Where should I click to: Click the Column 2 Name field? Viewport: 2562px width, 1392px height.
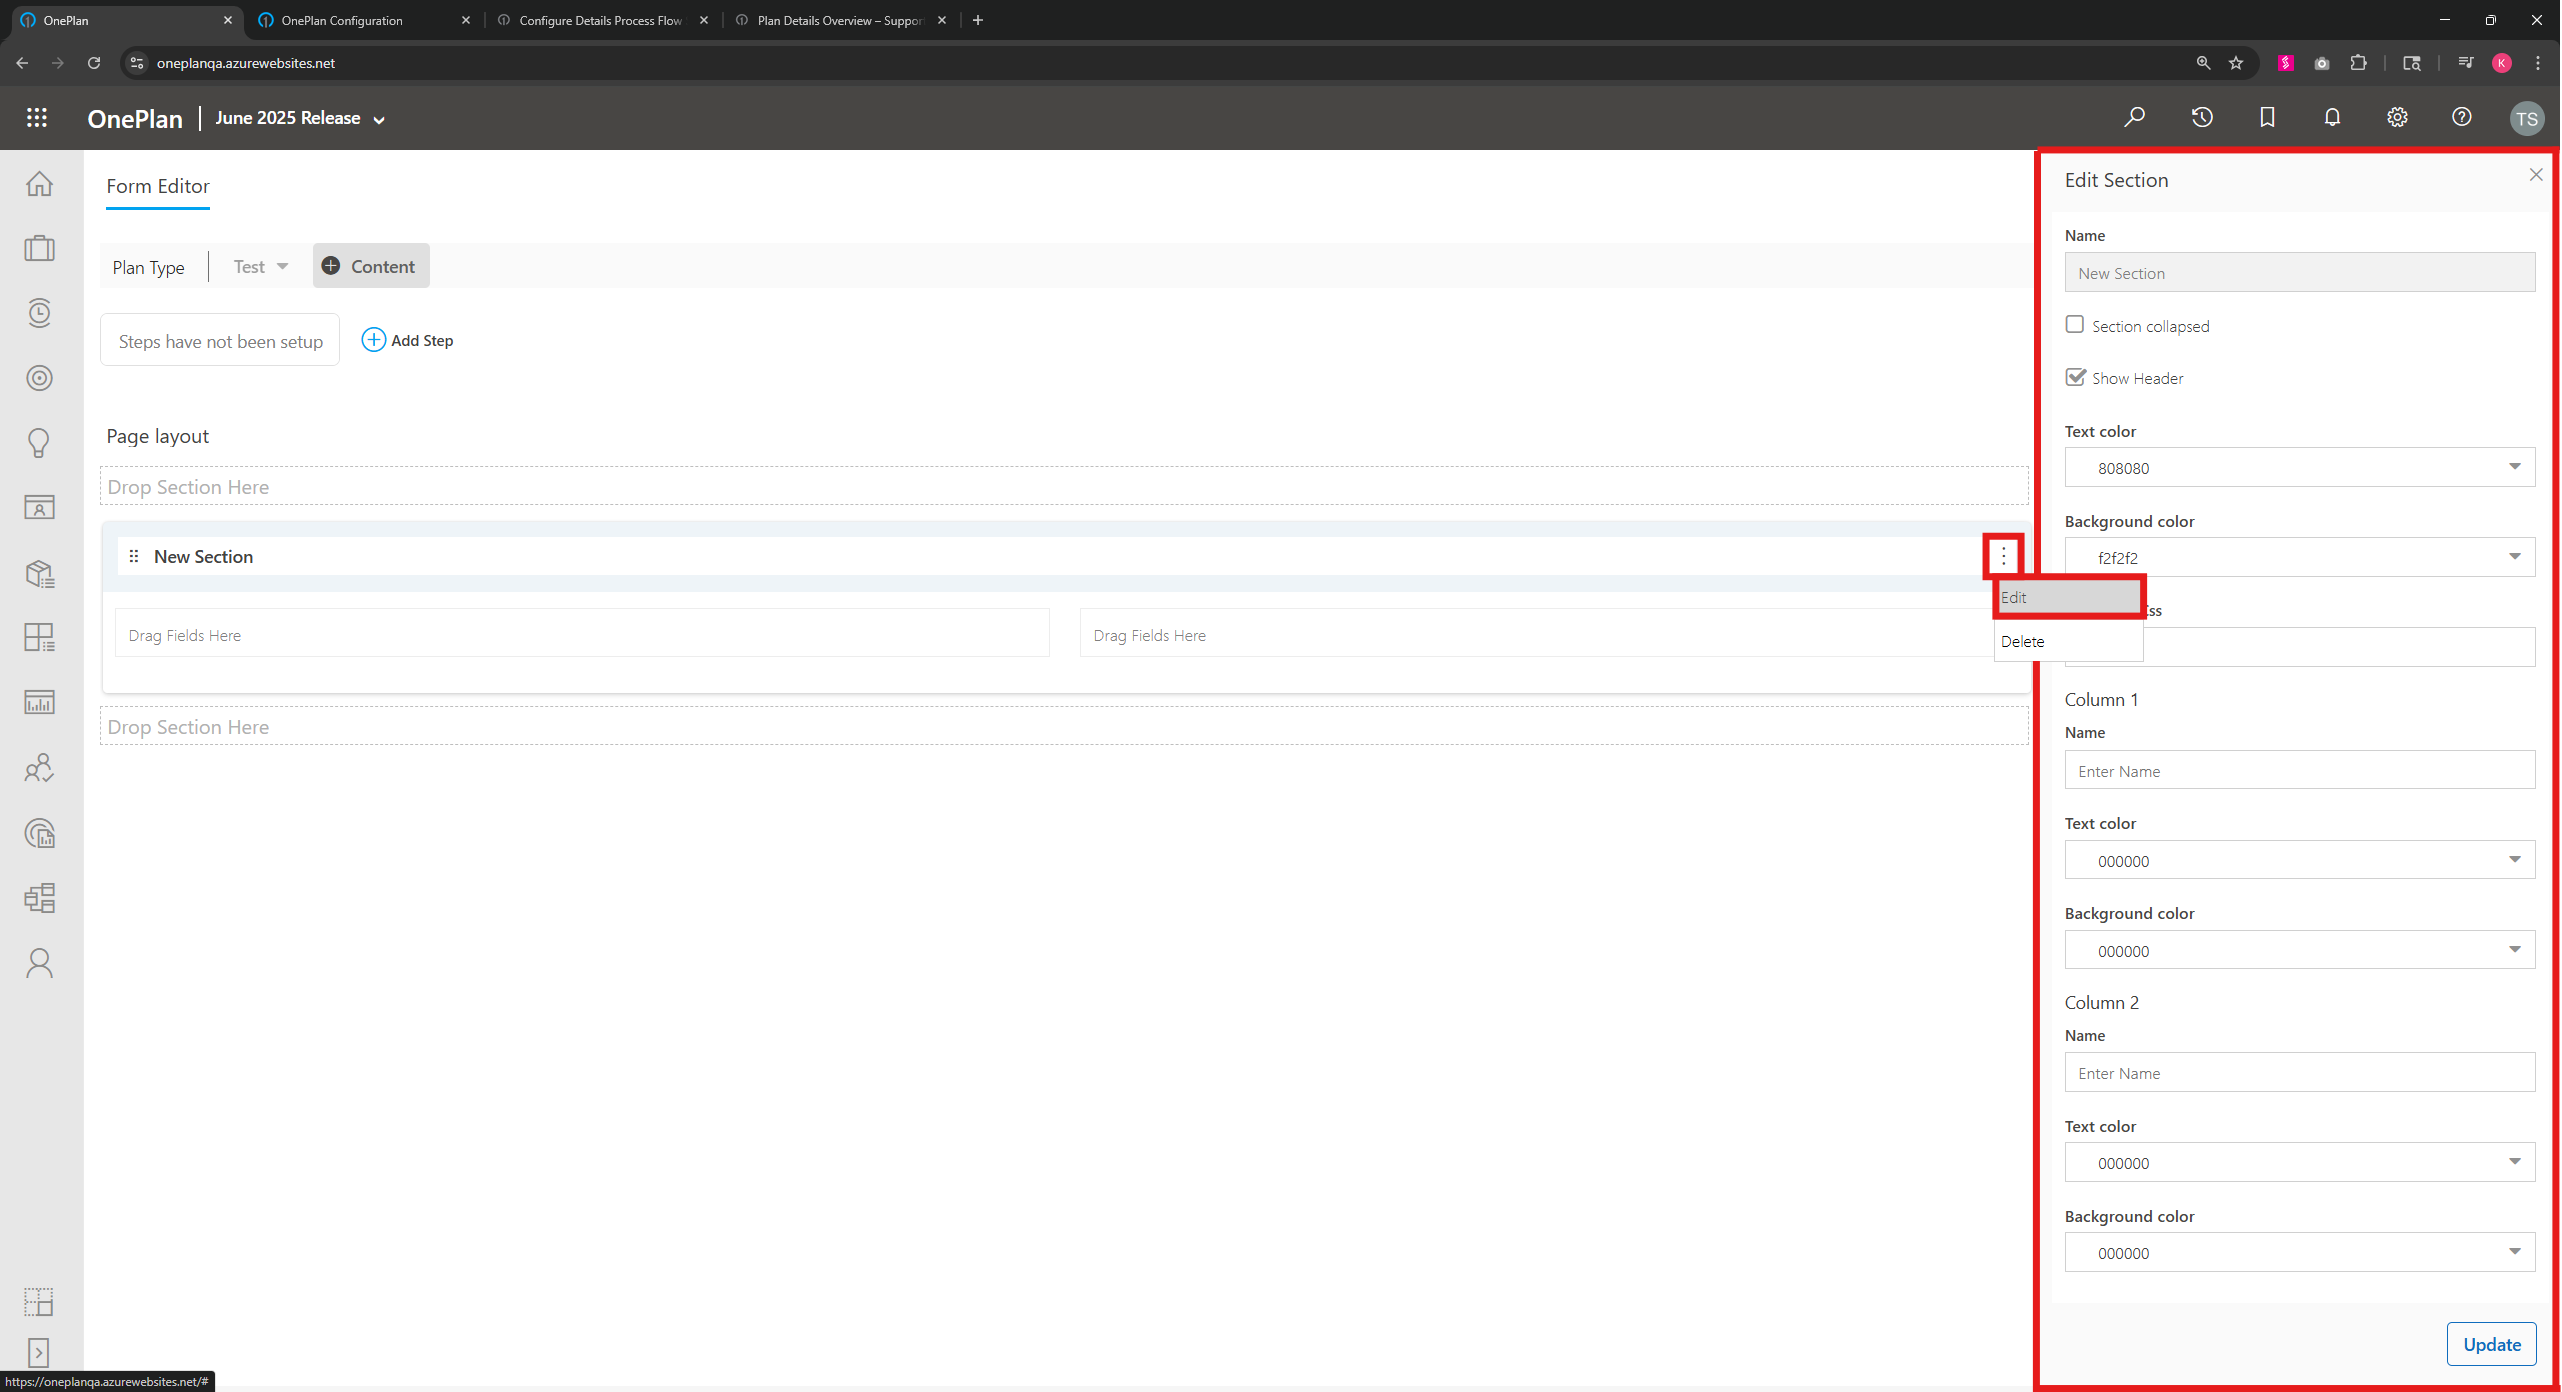click(x=2300, y=1073)
